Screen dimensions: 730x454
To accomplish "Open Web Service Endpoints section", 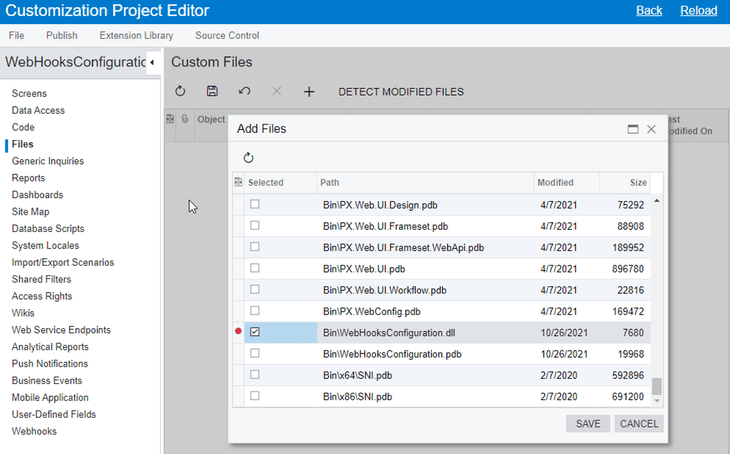I will pos(61,330).
